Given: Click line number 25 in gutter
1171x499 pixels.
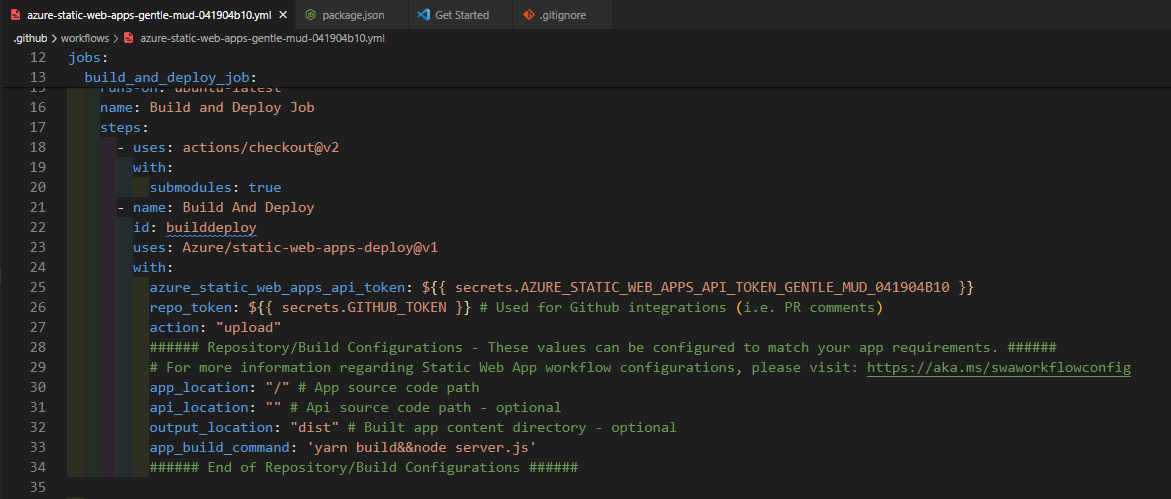Looking at the screenshot, I should point(37,288).
